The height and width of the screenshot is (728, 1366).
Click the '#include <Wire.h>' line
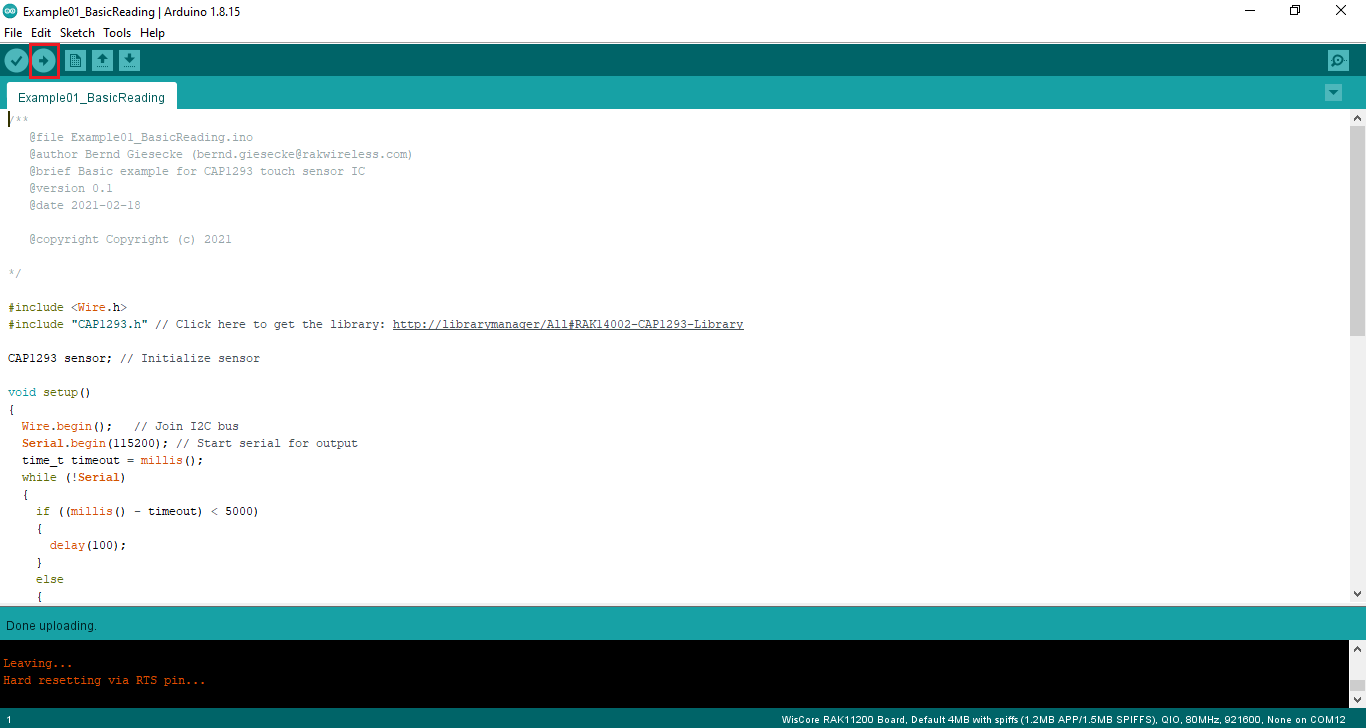coord(67,307)
